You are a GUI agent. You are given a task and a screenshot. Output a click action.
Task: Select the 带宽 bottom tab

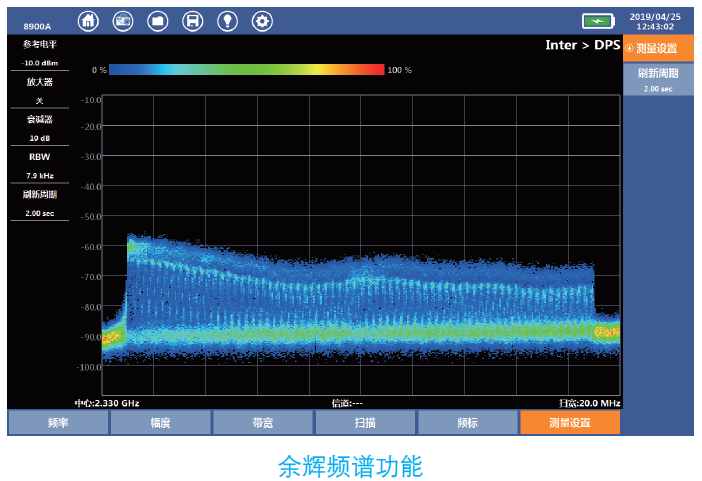tap(262, 423)
